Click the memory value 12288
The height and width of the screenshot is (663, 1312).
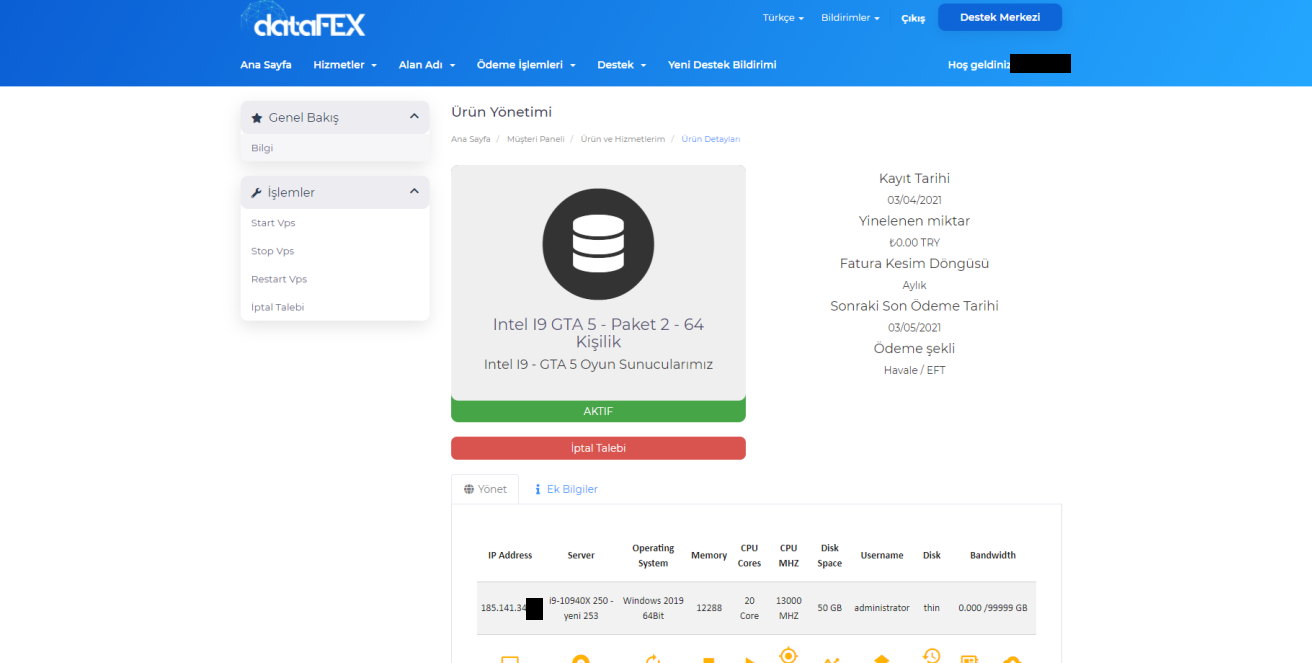(709, 608)
